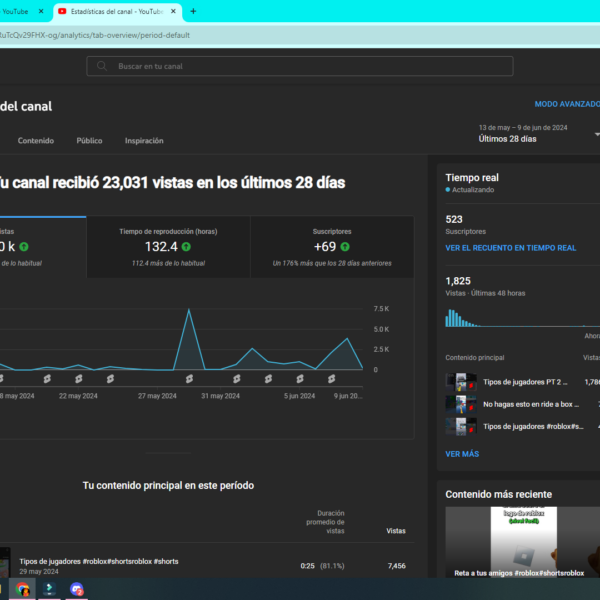The width and height of the screenshot is (600, 600).
Task: Click the 'Un 176% más que los 28 días anteriores' text
Action: click(x=332, y=263)
